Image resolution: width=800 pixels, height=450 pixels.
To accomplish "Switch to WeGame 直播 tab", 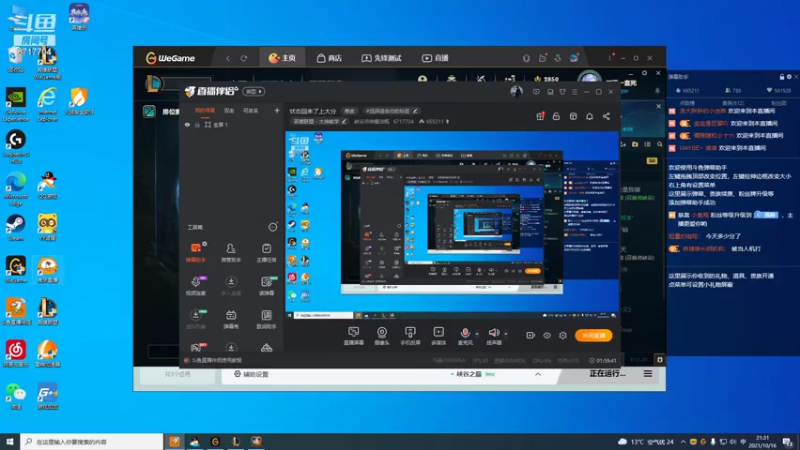I will click(435, 58).
